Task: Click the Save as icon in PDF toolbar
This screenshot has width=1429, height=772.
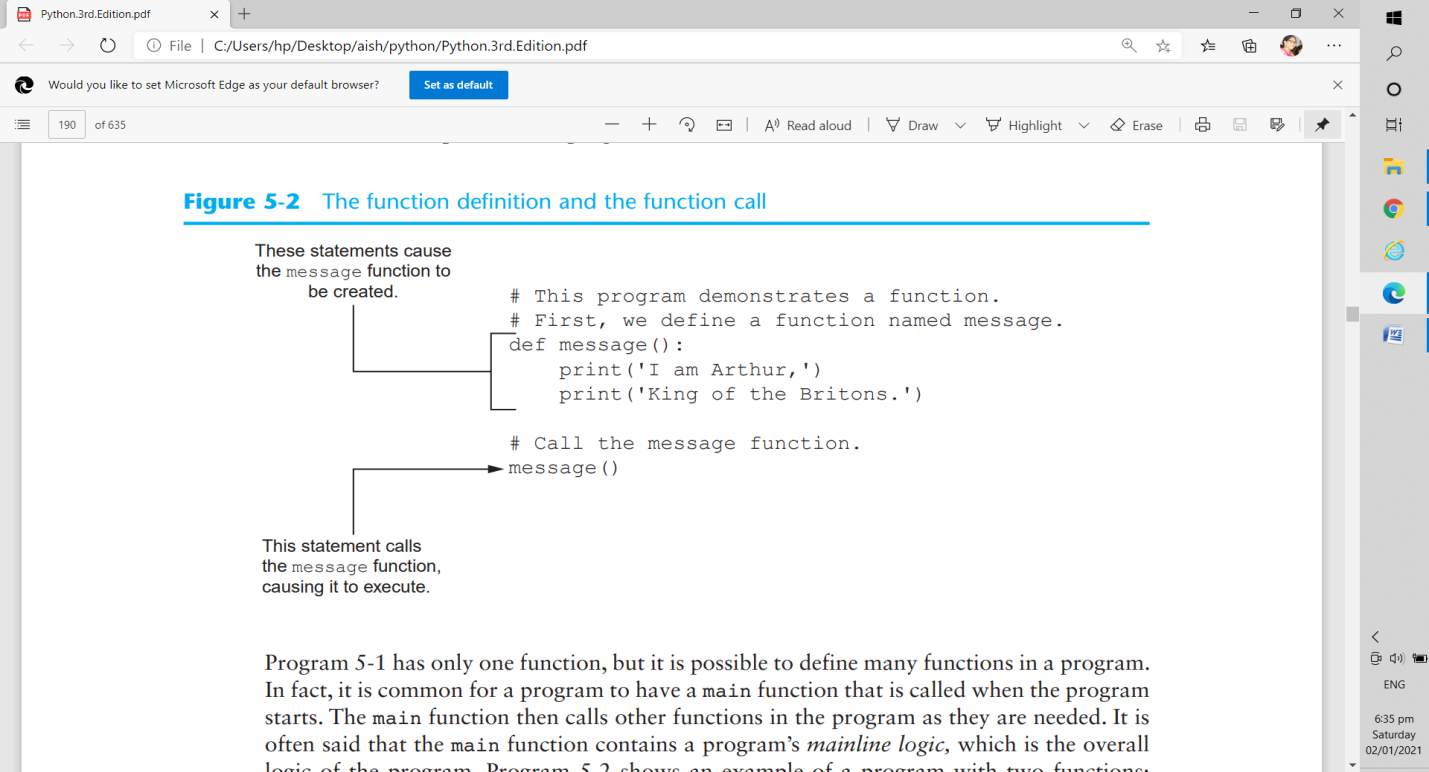Action: pyautogui.click(x=1277, y=125)
